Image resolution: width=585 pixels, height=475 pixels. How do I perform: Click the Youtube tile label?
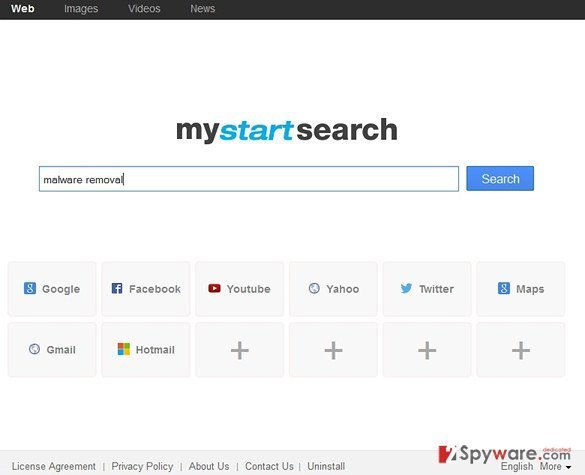coord(248,289)
